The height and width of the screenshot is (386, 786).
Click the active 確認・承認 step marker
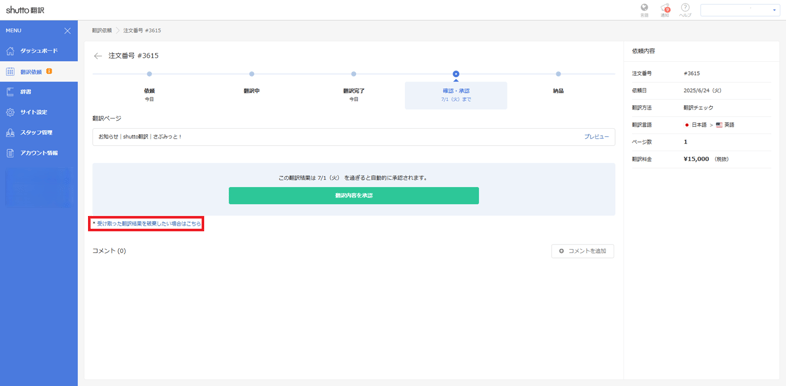click(456, 74)
